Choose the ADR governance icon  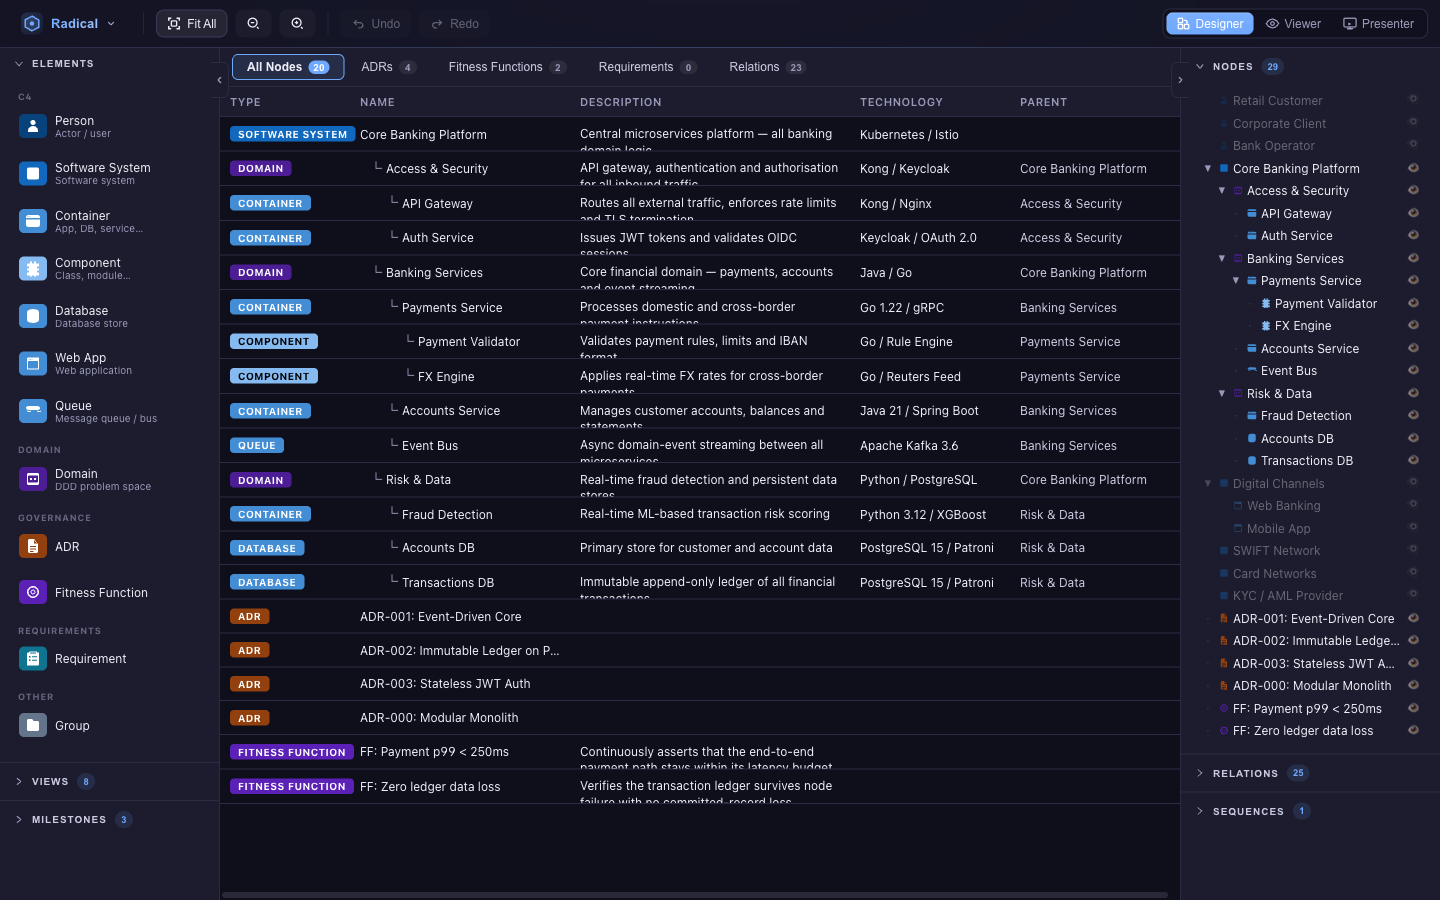(x=33, y=547)
